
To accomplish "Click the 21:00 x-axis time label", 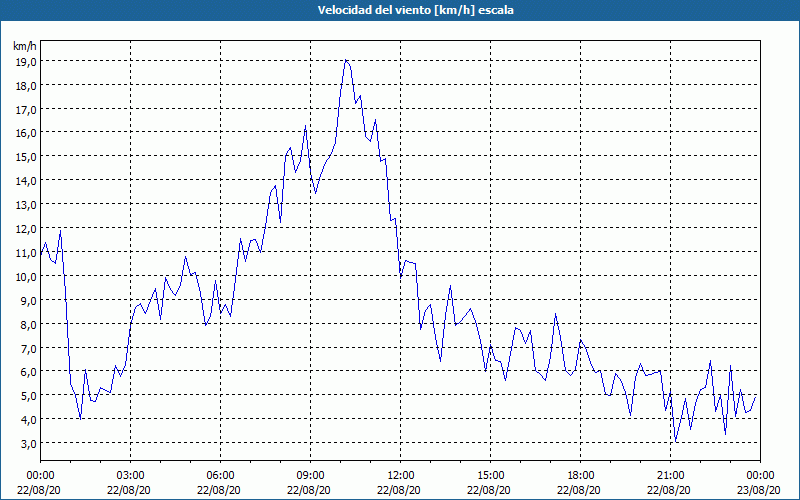I will pyautogui.click(x=670, y=475).
